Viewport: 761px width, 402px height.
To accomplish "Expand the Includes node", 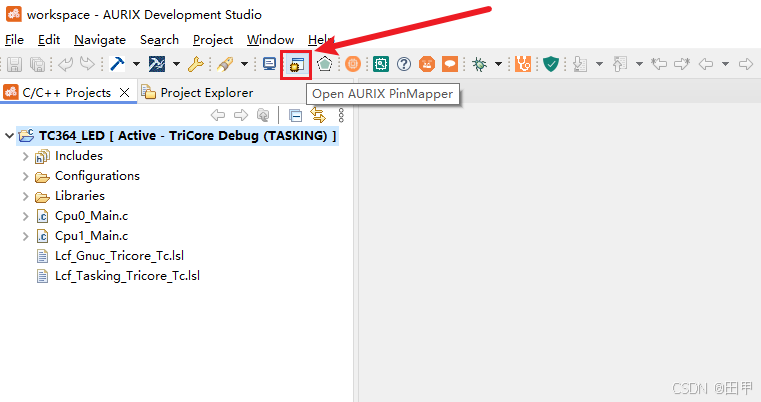I will [x=26, y=156].
